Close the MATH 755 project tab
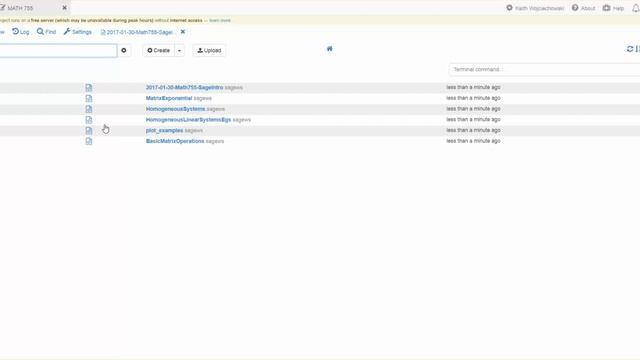 pyautogui.click(x=64, y=8)
